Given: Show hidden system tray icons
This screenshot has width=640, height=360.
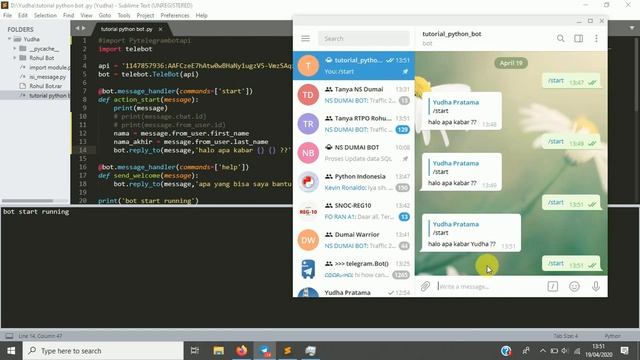Looking at the screenshot, I should [x=542, y=351].
